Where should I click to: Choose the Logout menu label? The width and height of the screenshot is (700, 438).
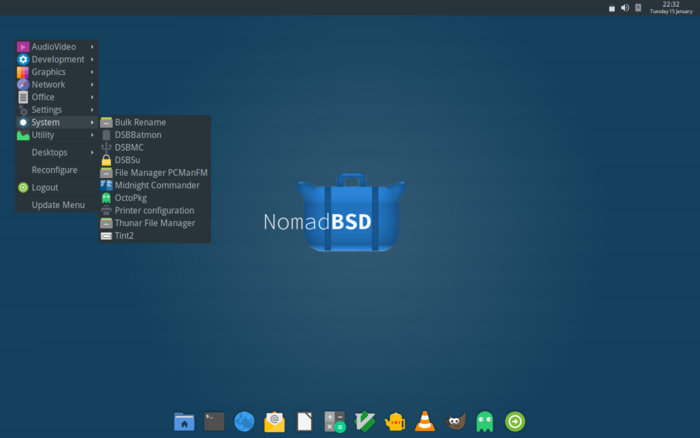(45, 188)
